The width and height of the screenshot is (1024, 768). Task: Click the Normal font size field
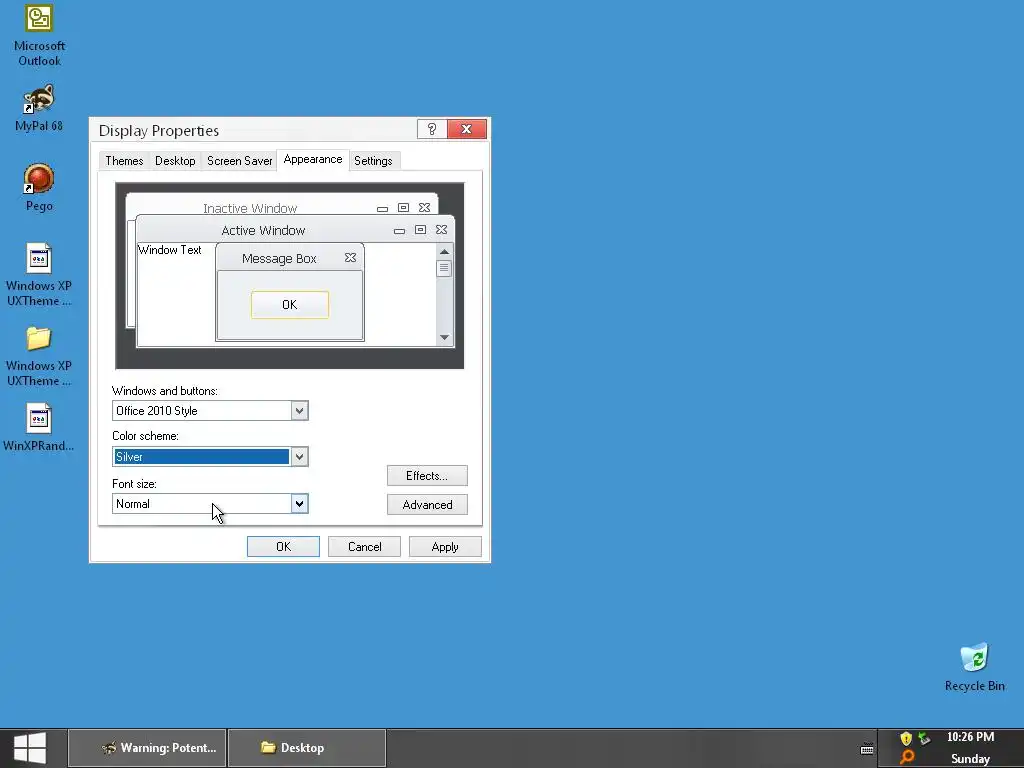[x=202, y=504]
